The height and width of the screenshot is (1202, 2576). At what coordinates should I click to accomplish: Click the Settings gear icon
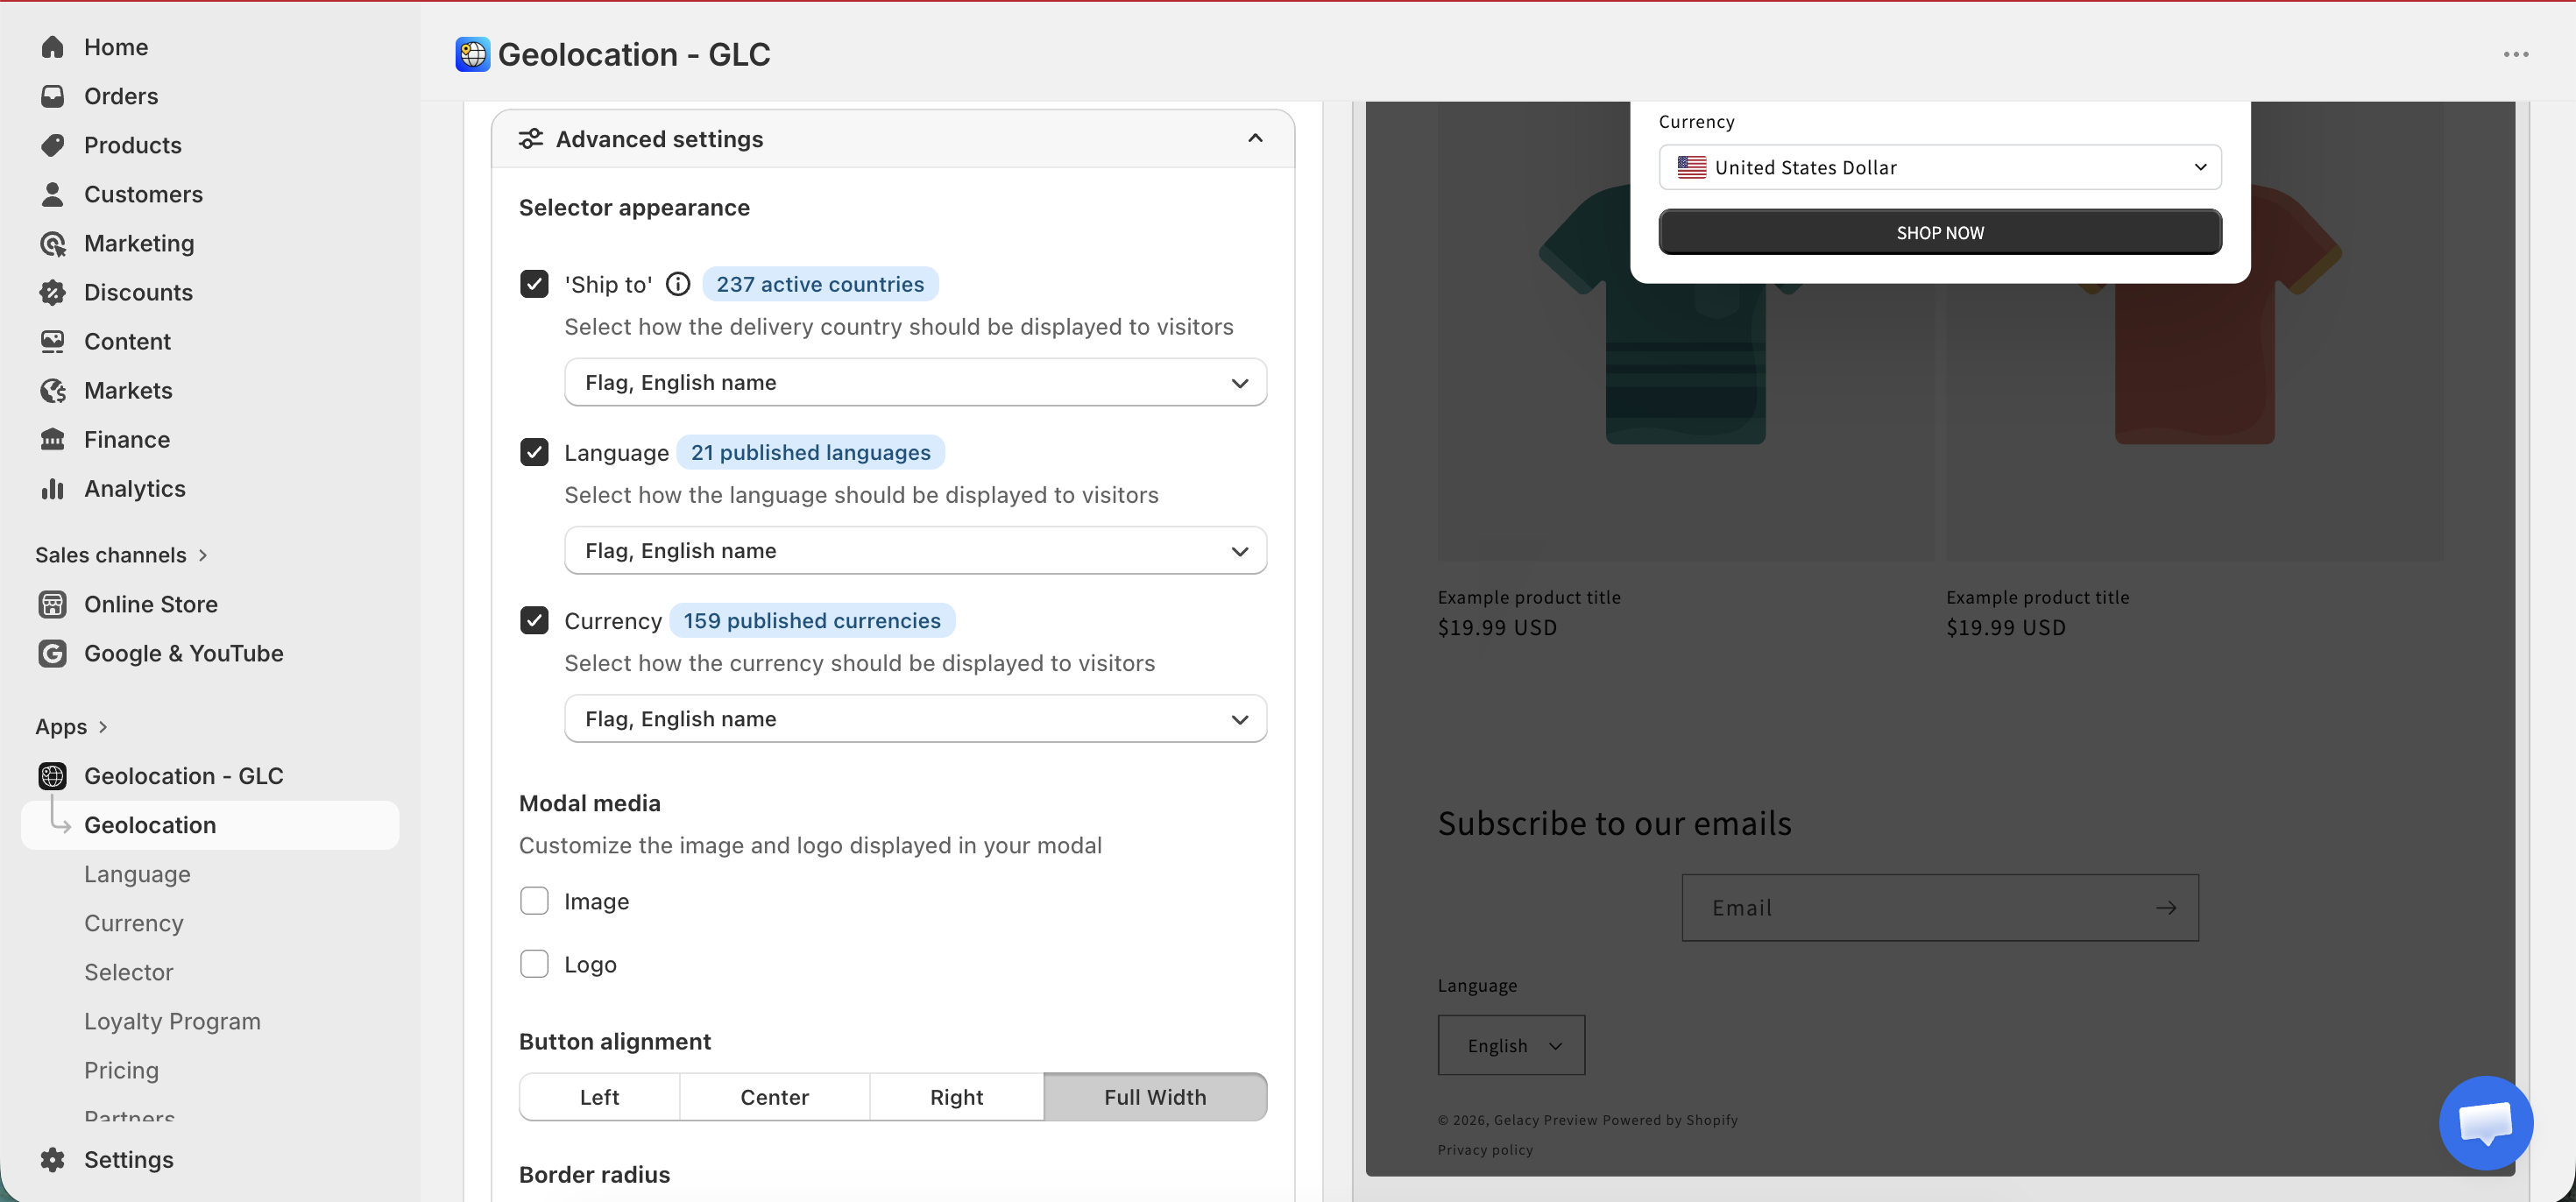pos(52,1159)
